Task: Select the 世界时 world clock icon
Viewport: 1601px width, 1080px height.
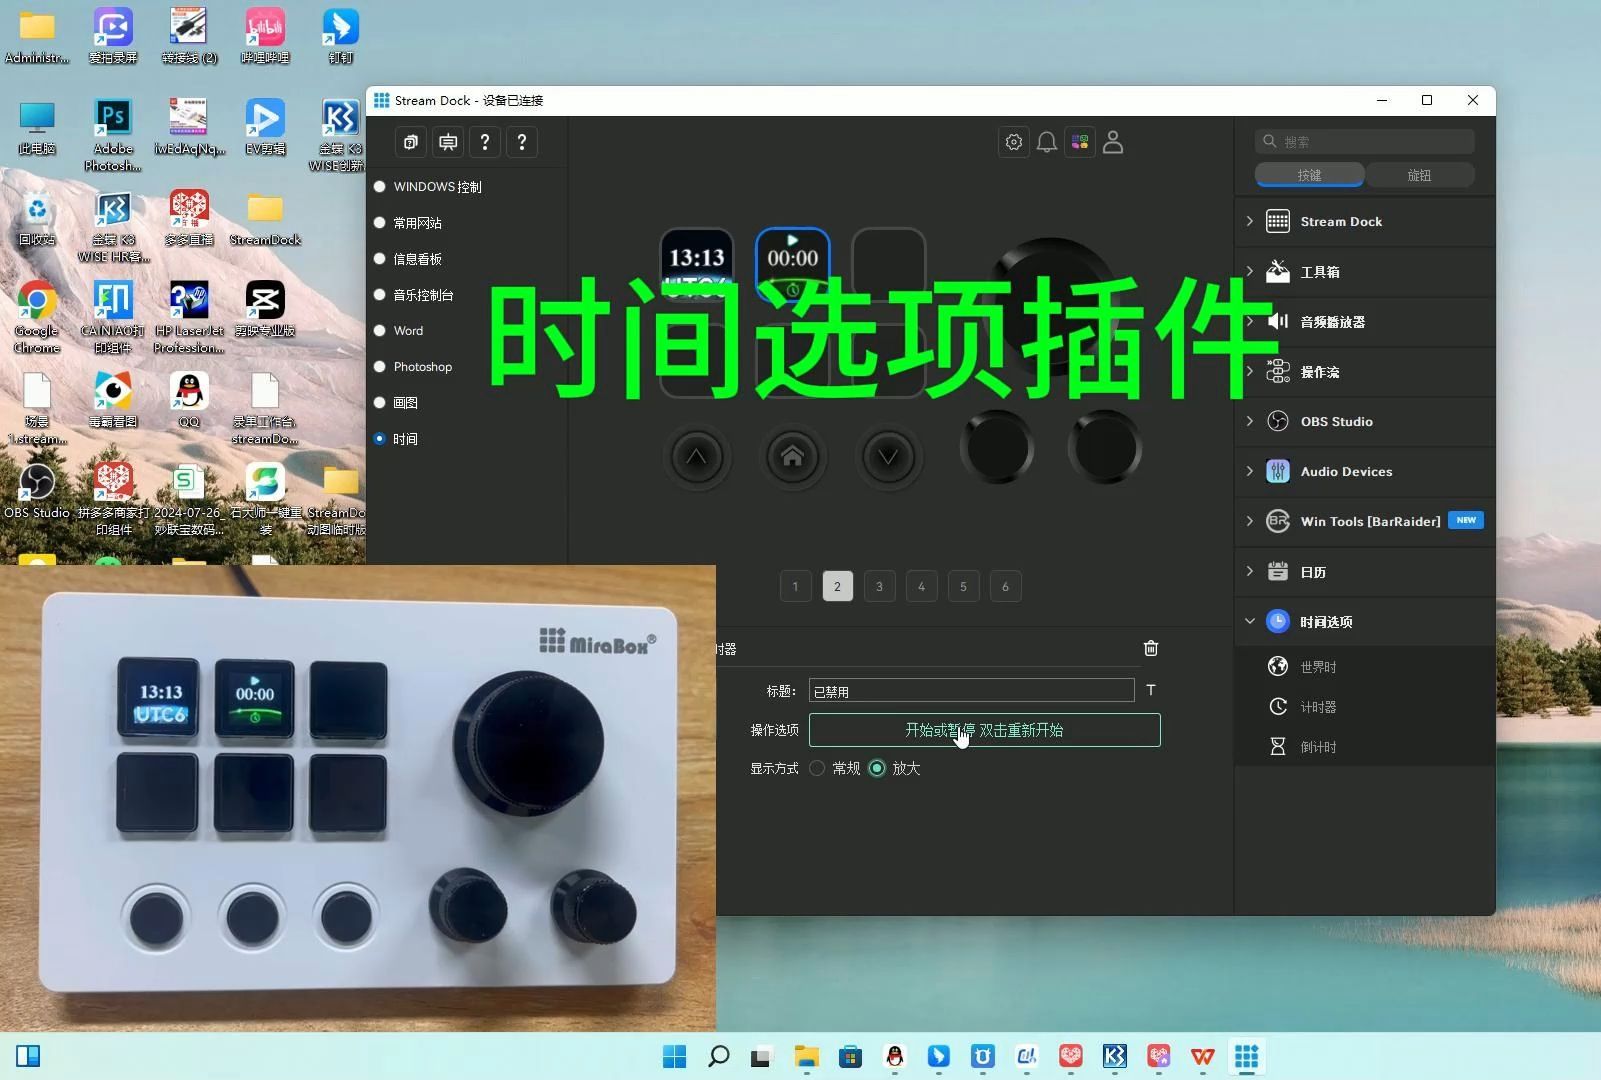Action: click(1278, 666)
